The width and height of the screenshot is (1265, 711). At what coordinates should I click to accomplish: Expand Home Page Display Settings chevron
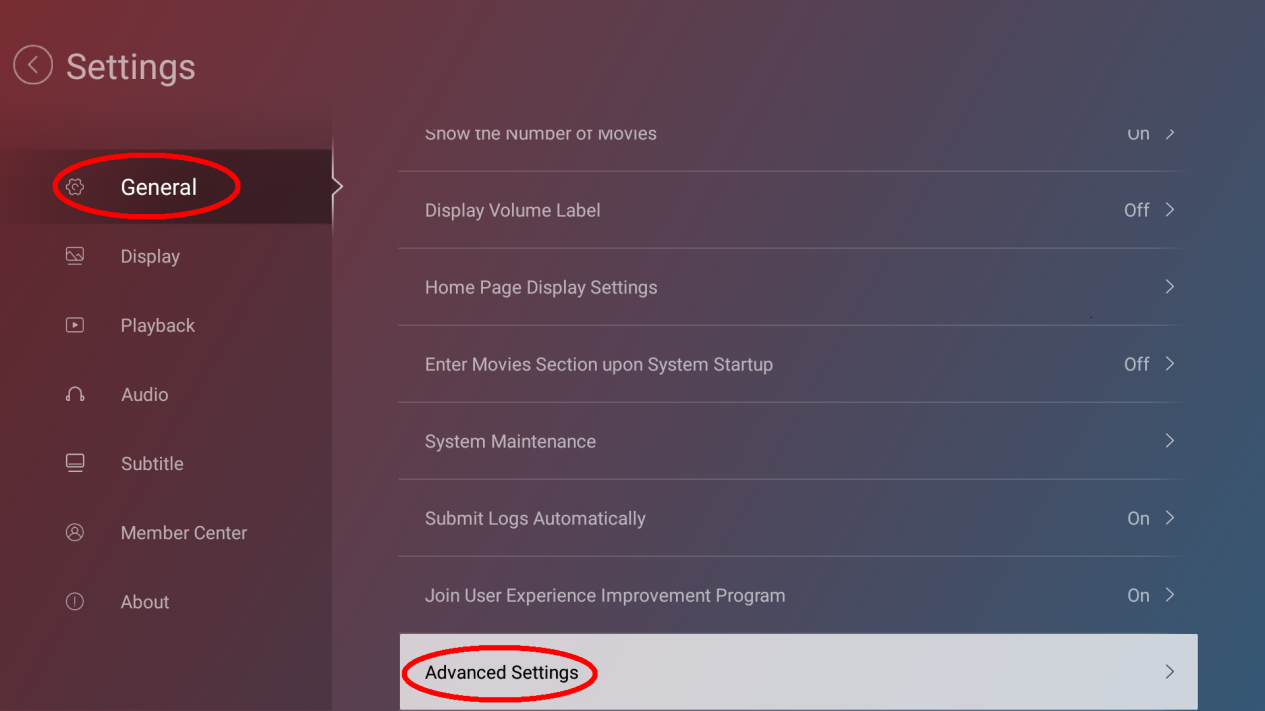(x=1169, y=287)
